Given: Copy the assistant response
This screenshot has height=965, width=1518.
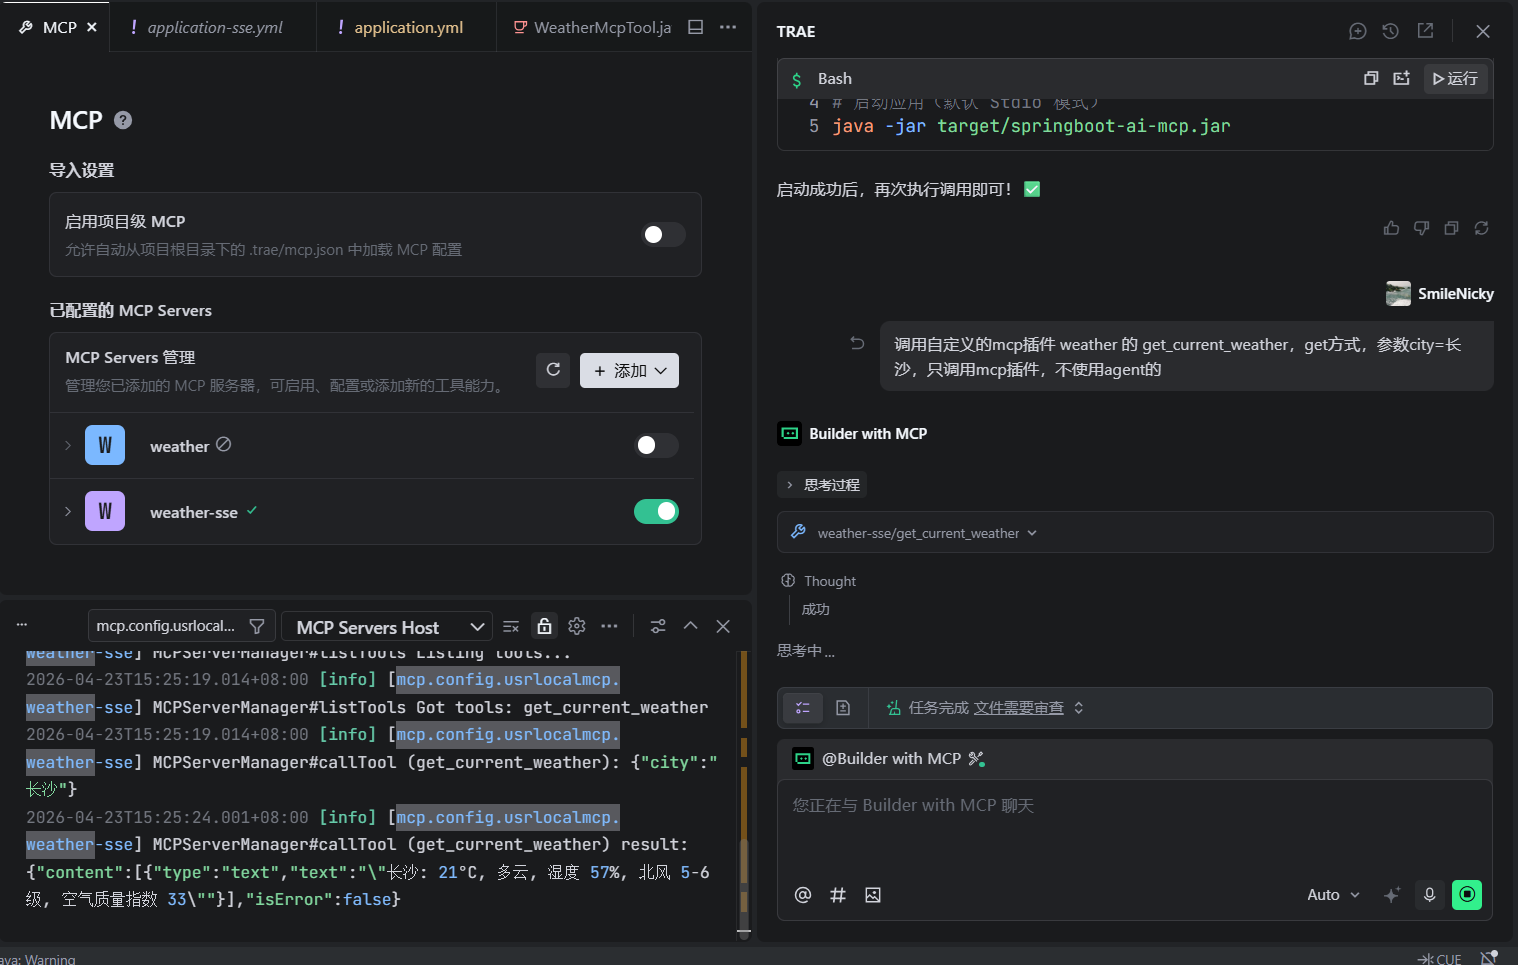Looking at the screenshot, I should pos(1451,228).
